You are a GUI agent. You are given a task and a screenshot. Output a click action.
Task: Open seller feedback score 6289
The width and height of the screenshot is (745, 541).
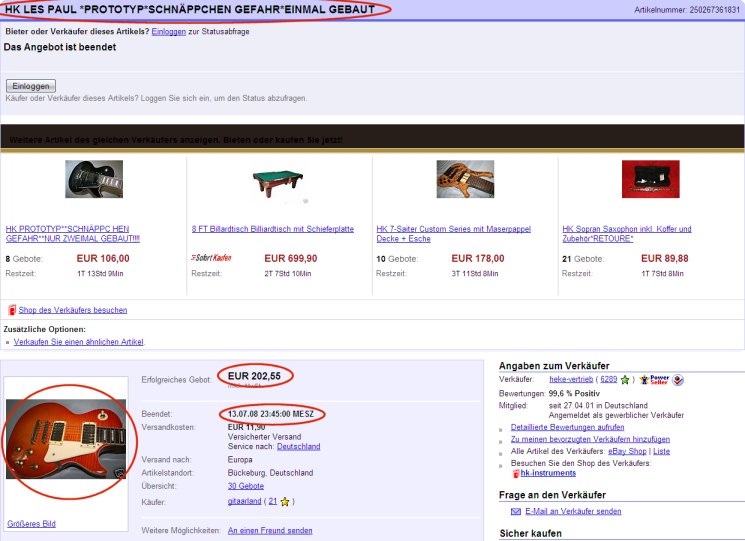pyautogui.click(x=609, y=379)
